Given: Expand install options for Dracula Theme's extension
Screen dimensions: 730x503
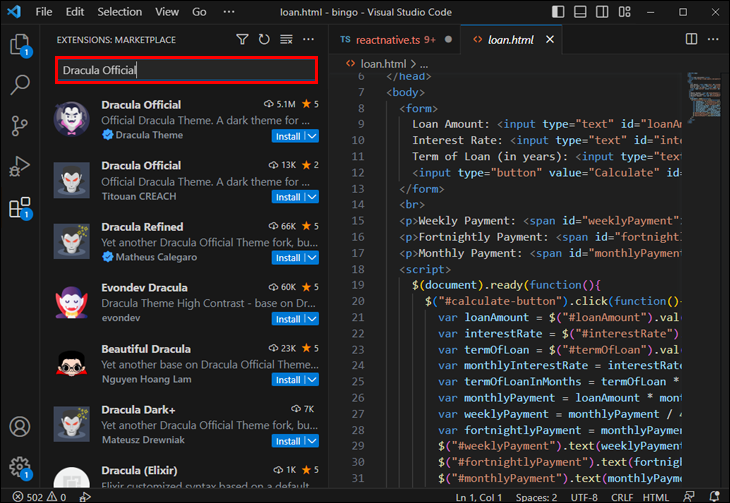Looking at the screenshot, I should pos(312,136).
